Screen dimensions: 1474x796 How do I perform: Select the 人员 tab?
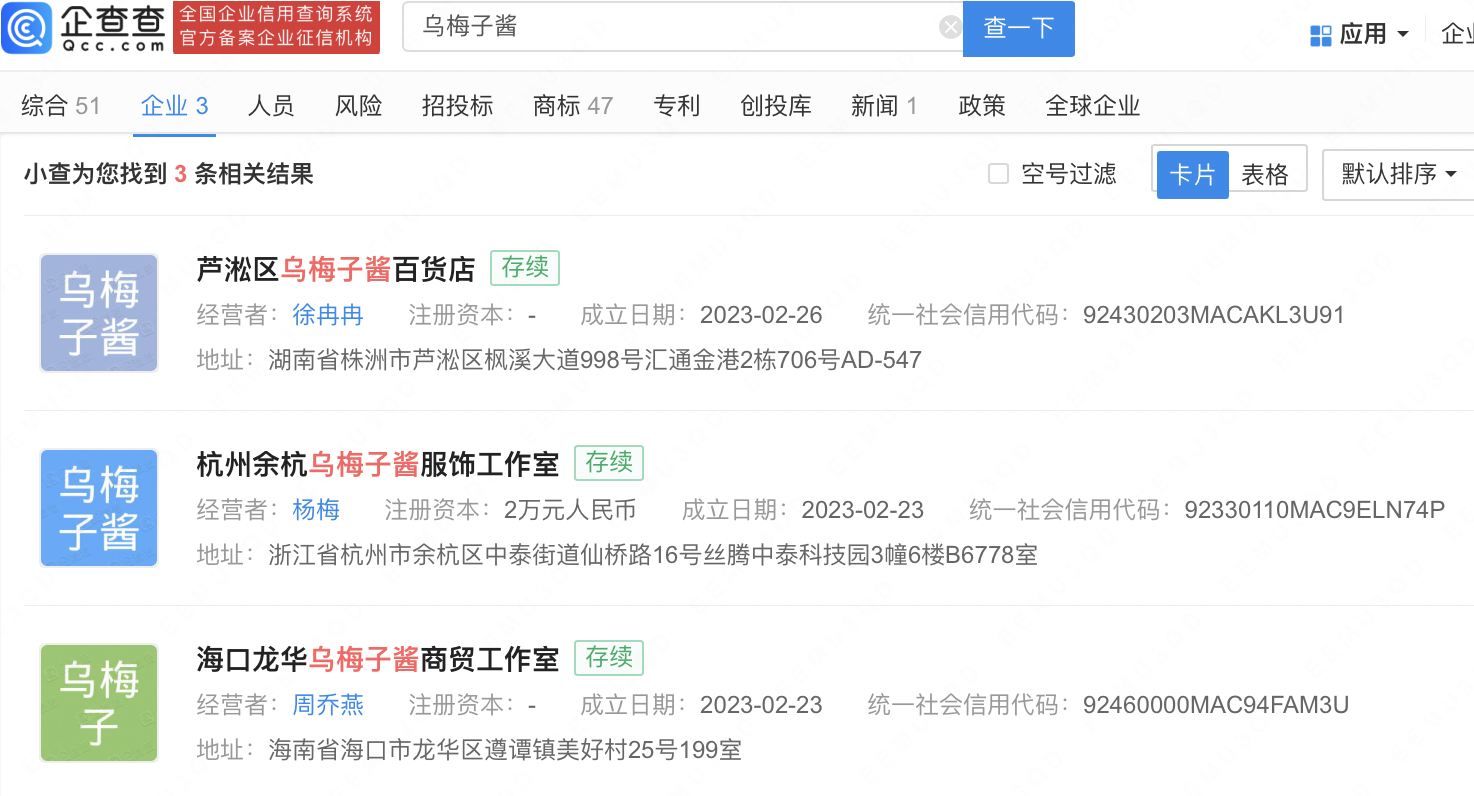pyautogui.click(x=271, y=106)
